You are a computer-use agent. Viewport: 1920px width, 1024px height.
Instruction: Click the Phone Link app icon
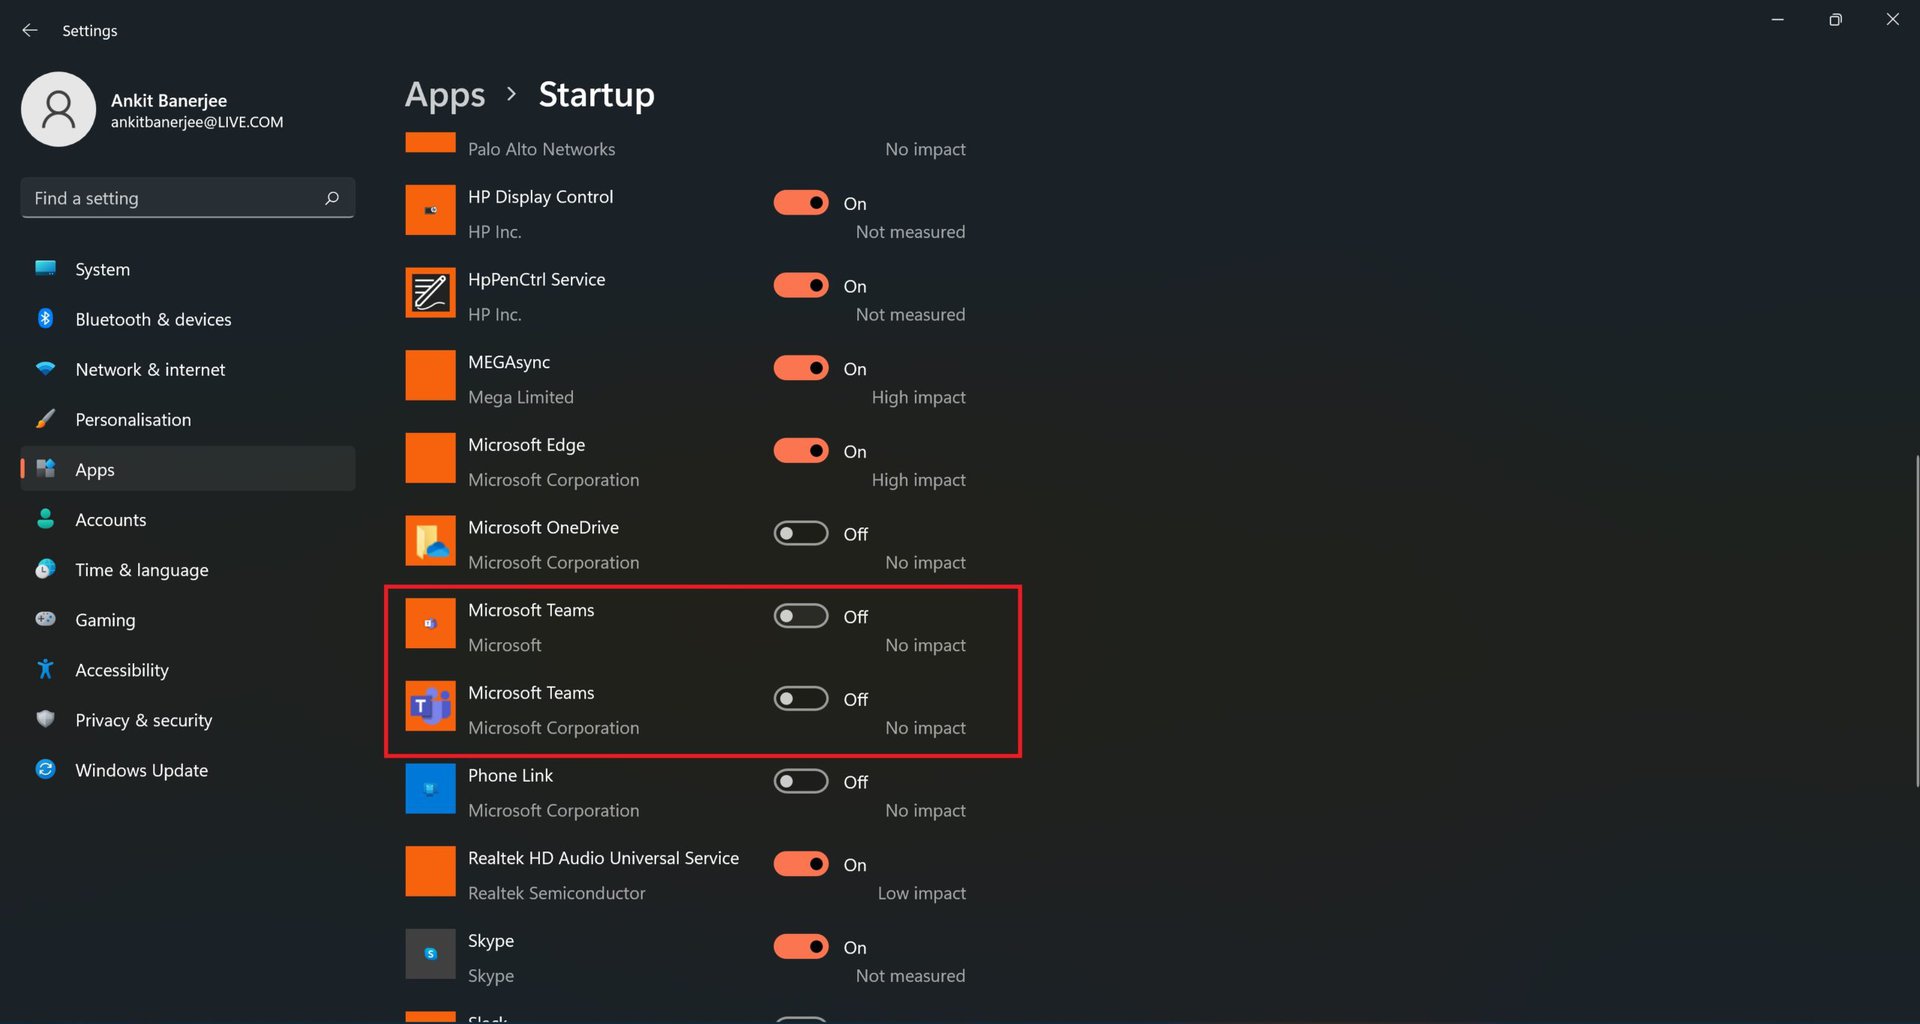tap(430, 789)
